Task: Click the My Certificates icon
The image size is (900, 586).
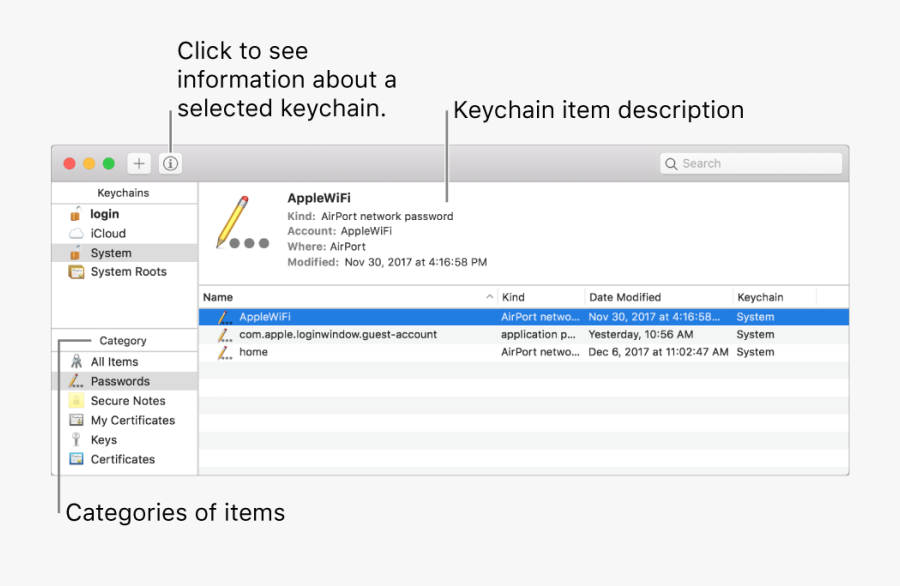Action: 76,420
